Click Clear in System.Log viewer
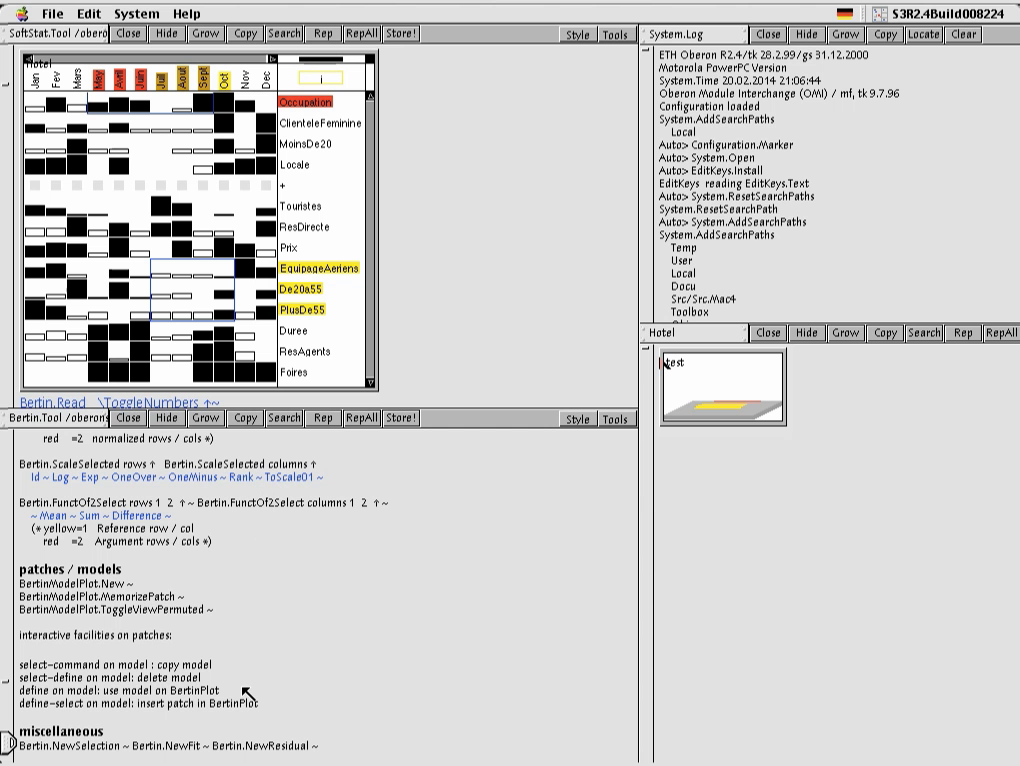This screenshot has height=766, width=1020. [x=963, y=34]
